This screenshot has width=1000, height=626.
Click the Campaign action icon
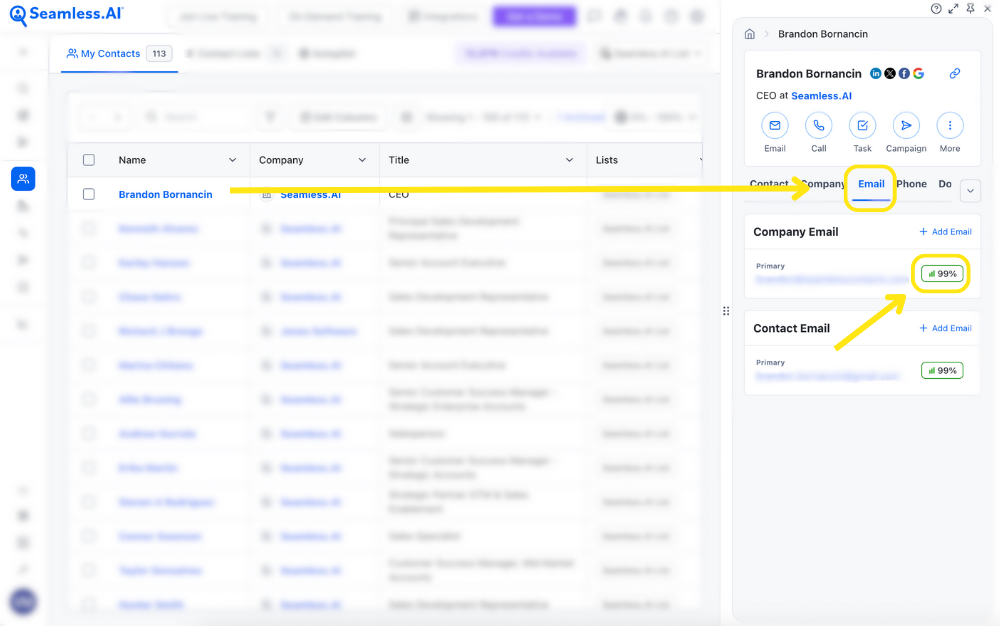tap(906, 126)
